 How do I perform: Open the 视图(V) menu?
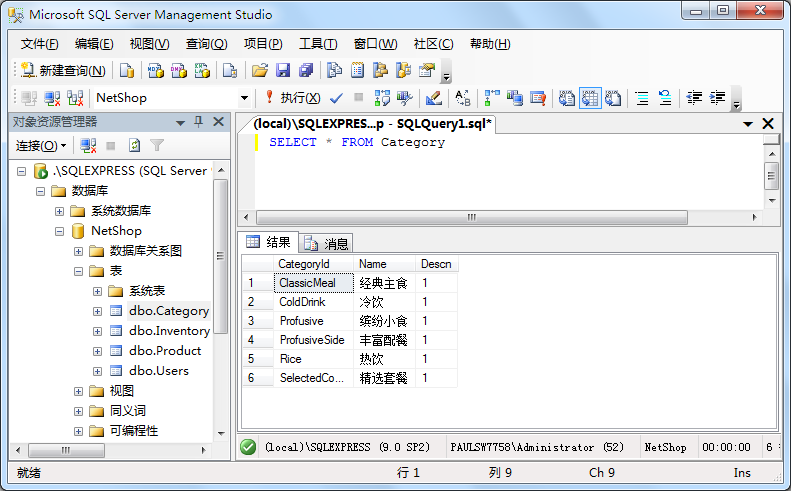pos(149,44)
